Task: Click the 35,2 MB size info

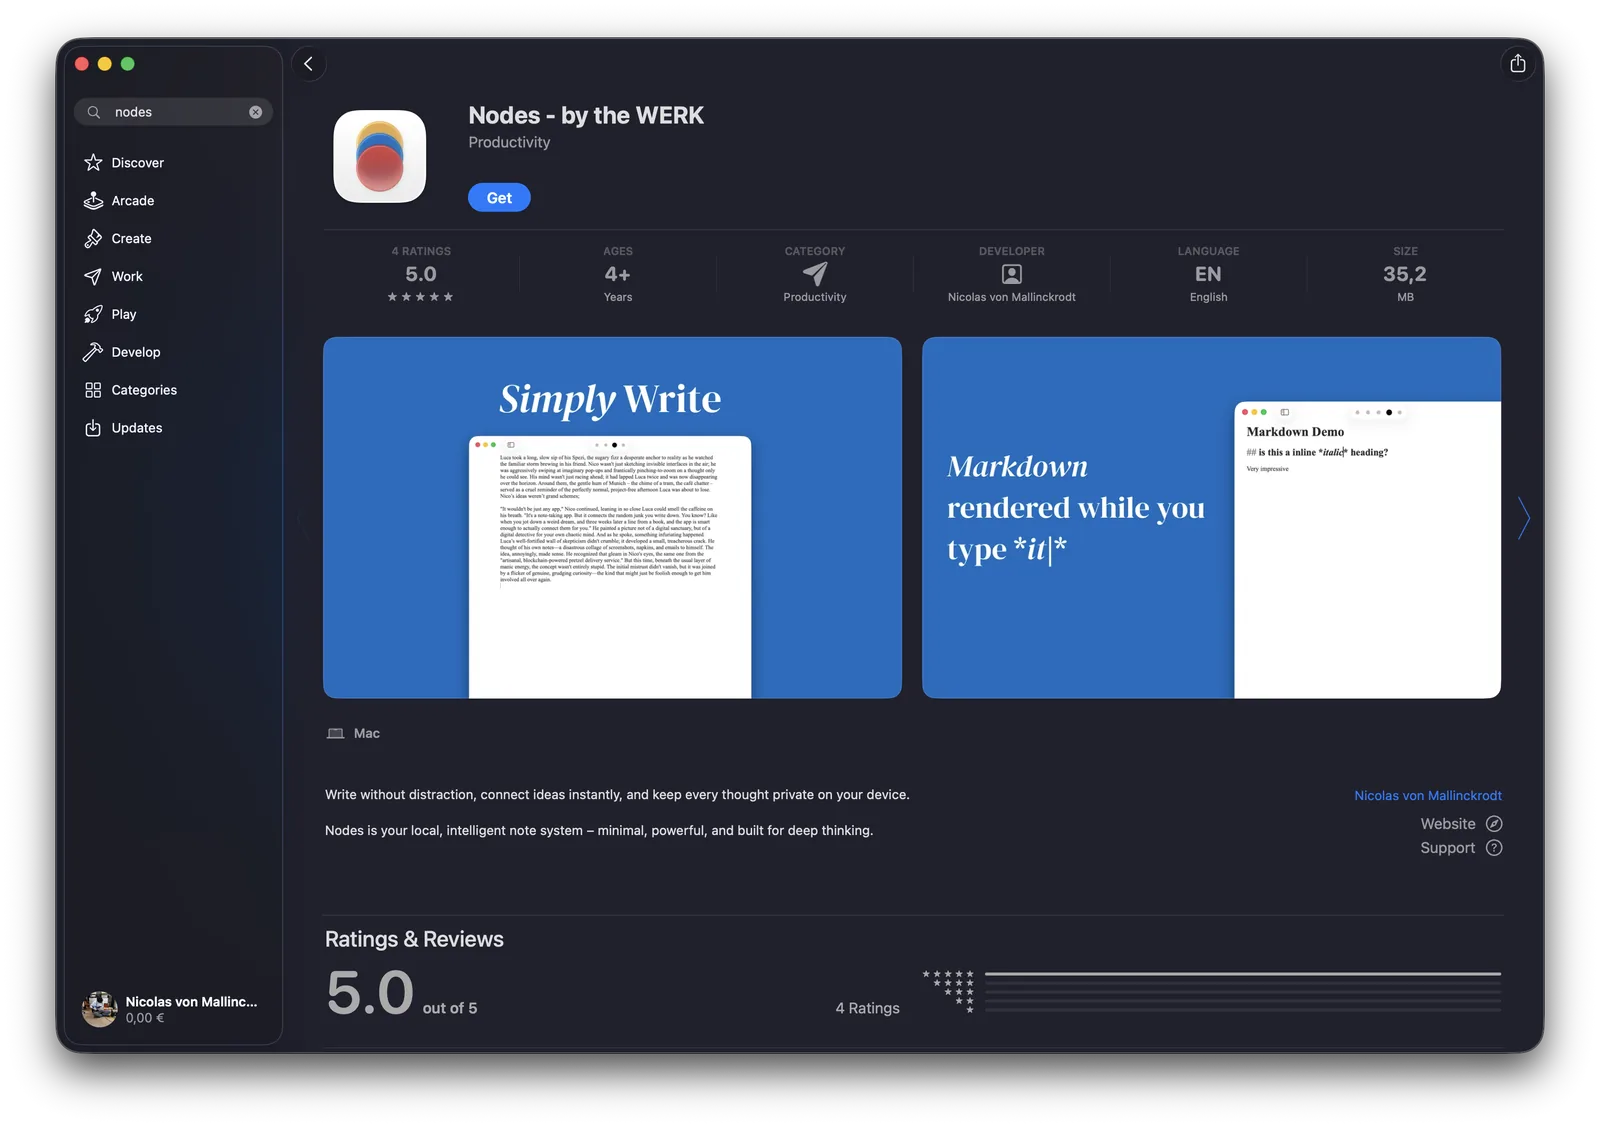Action: coord(1405,274)
